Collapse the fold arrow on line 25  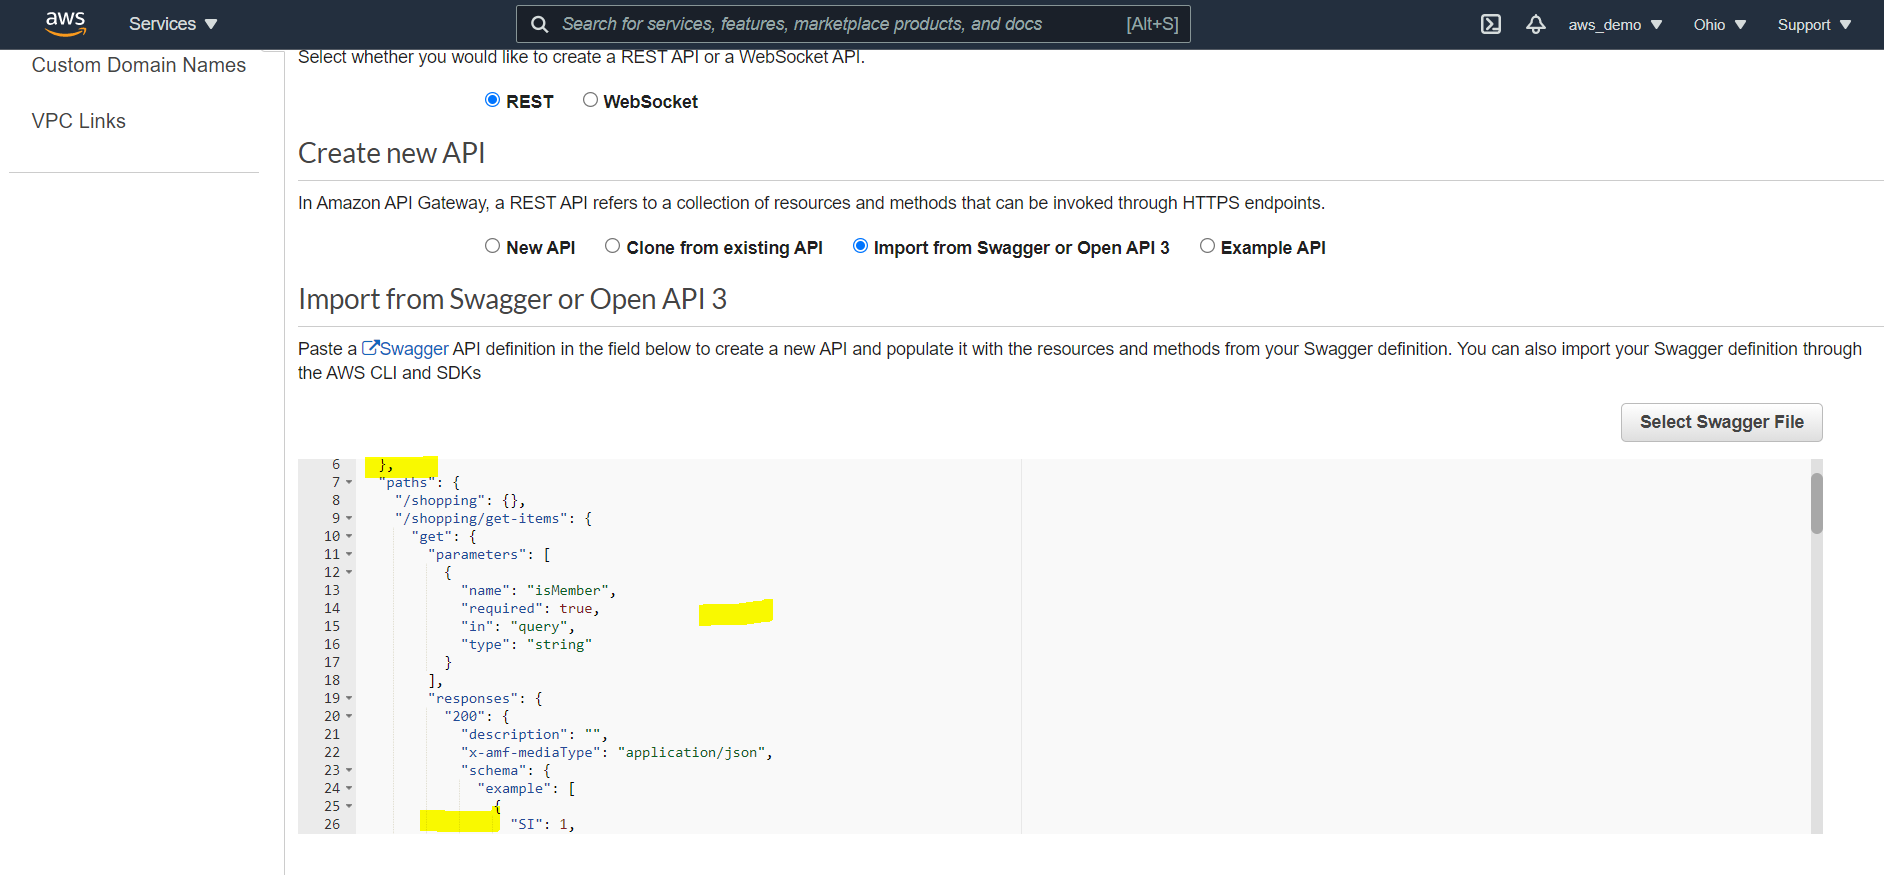[x=349, y=806]
